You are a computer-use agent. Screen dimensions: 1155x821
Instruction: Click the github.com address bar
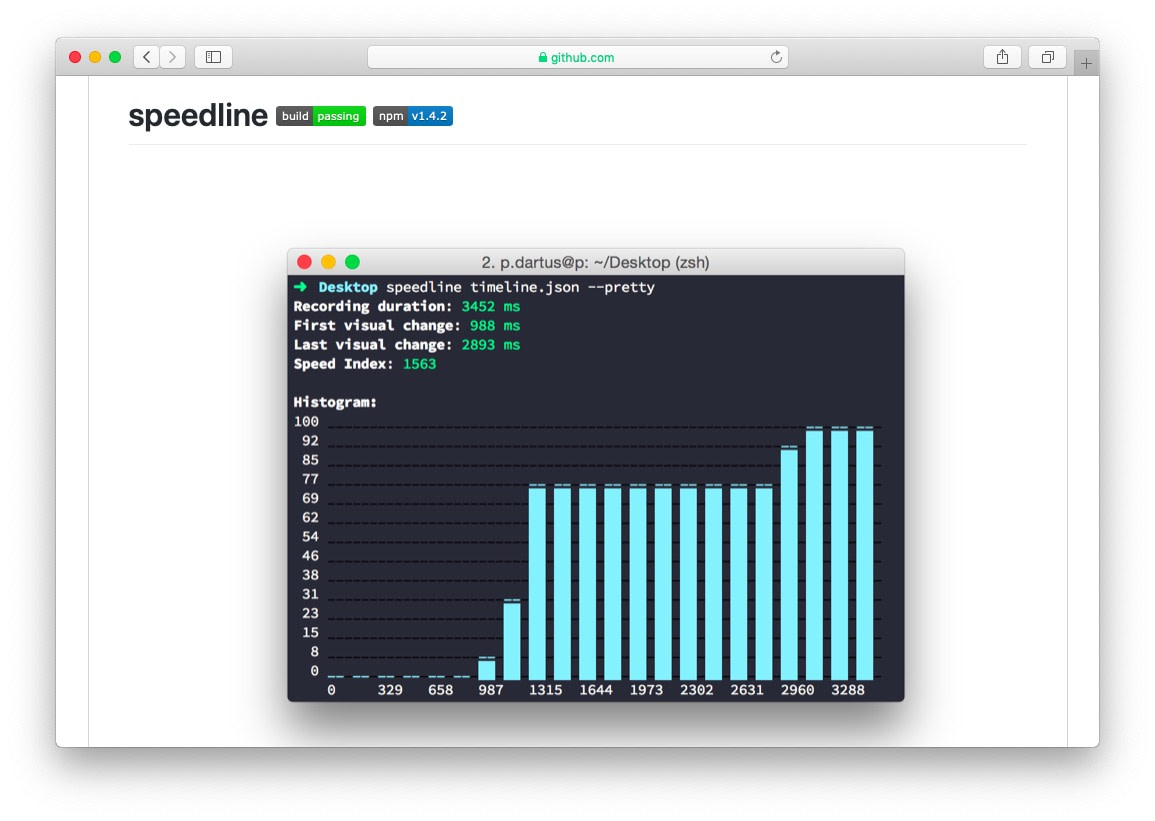click(x=578, y=57)
